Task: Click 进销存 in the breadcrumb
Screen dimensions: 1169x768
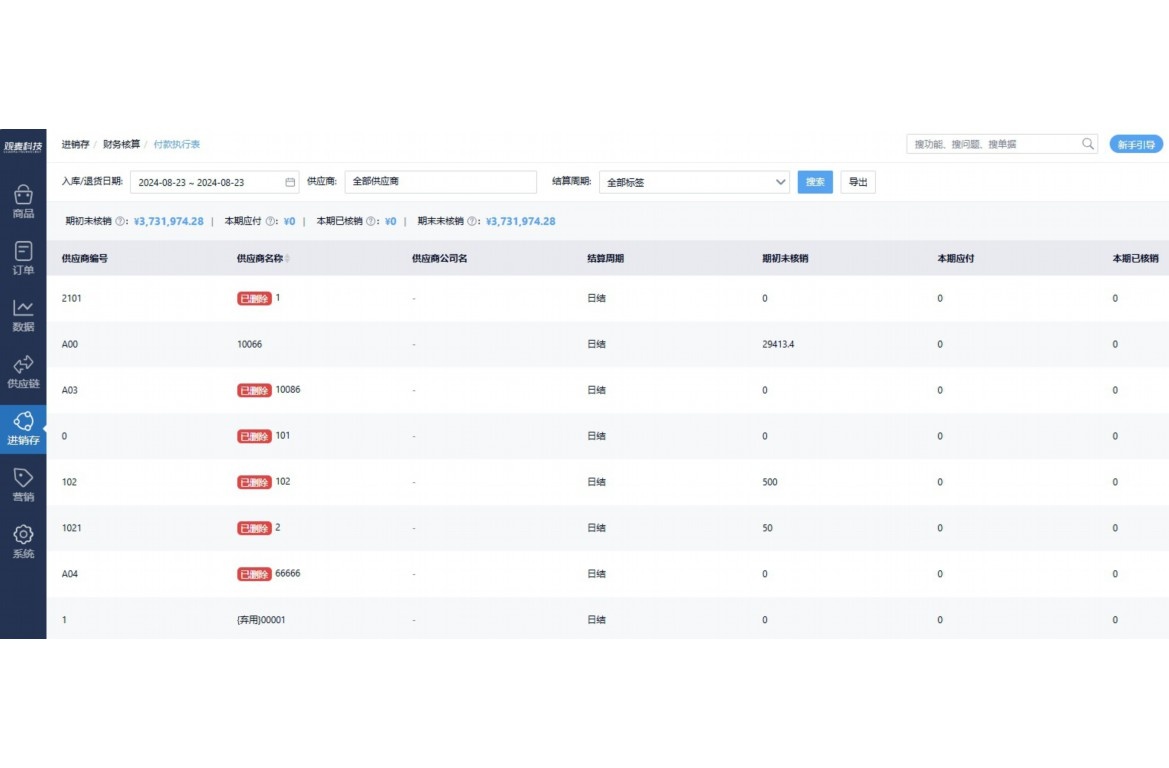Action: click(75, 145)
